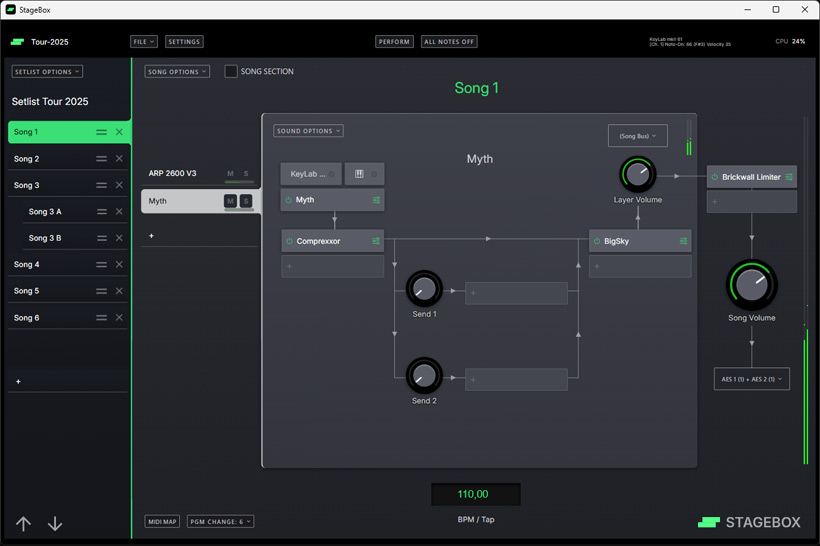Add effect in empty slot under Comprexxor
Screen dimensions: 820x546
(333, 266)
